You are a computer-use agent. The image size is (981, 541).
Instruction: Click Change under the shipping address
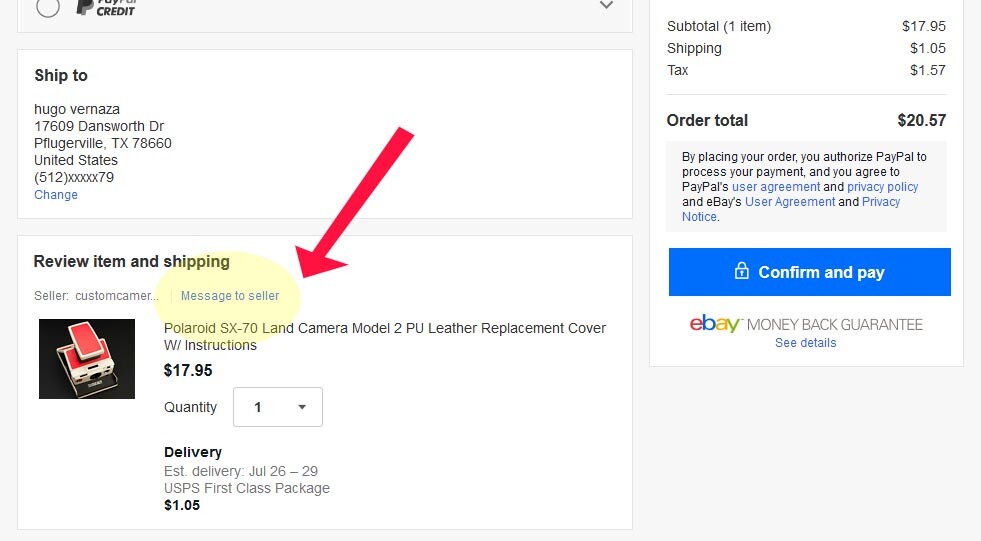click(56, 195)
